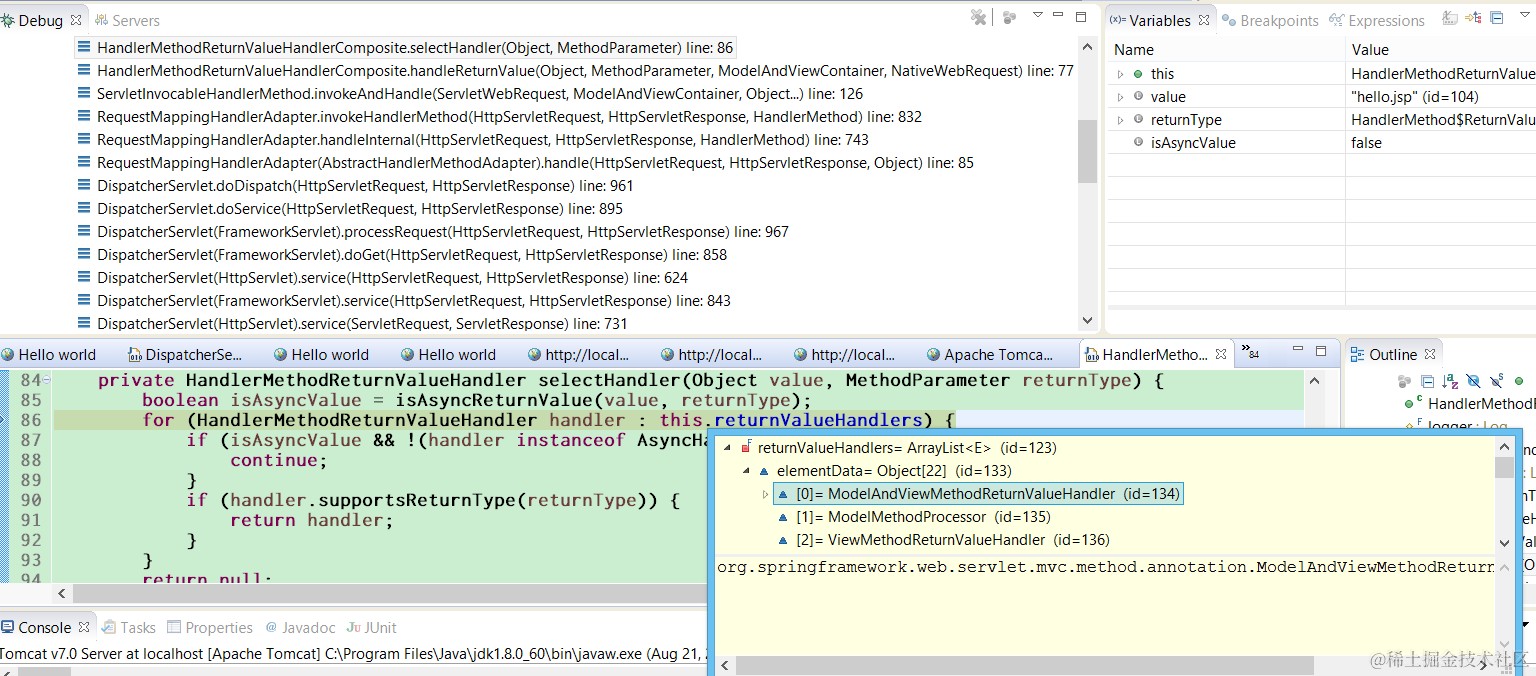Select stack frame HttpServlet service line: 624

(382, 278)
